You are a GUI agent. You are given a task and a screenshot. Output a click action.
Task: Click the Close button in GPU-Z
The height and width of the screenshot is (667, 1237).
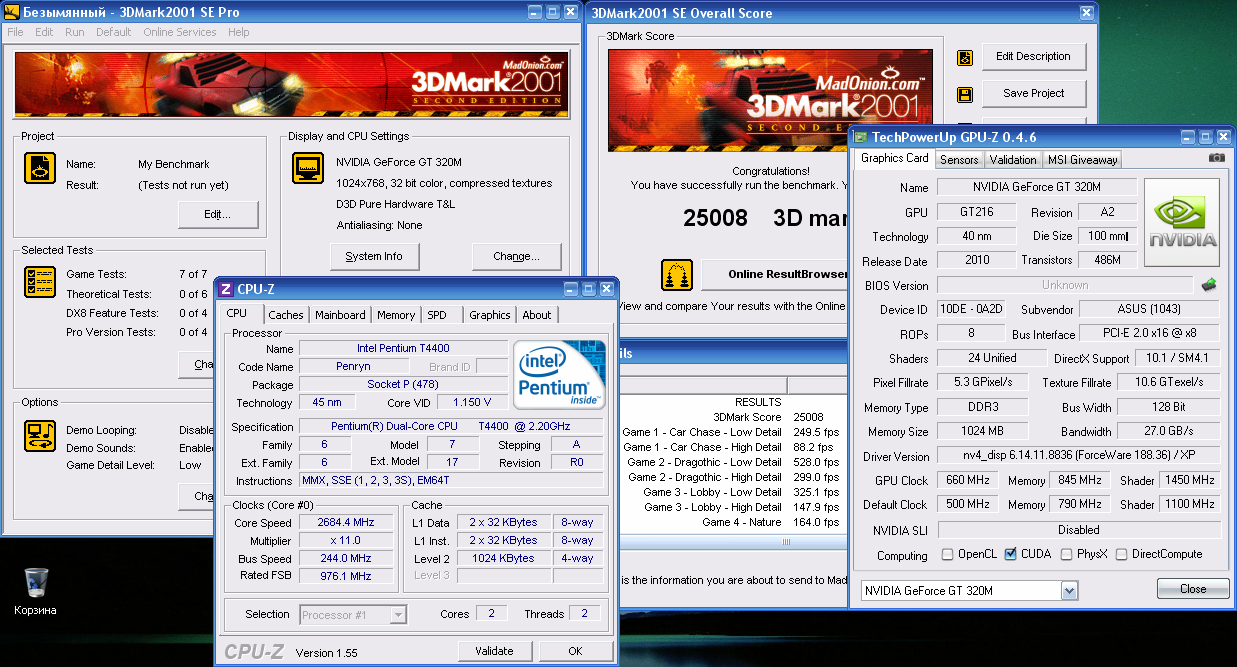(x=1193, y=589)
